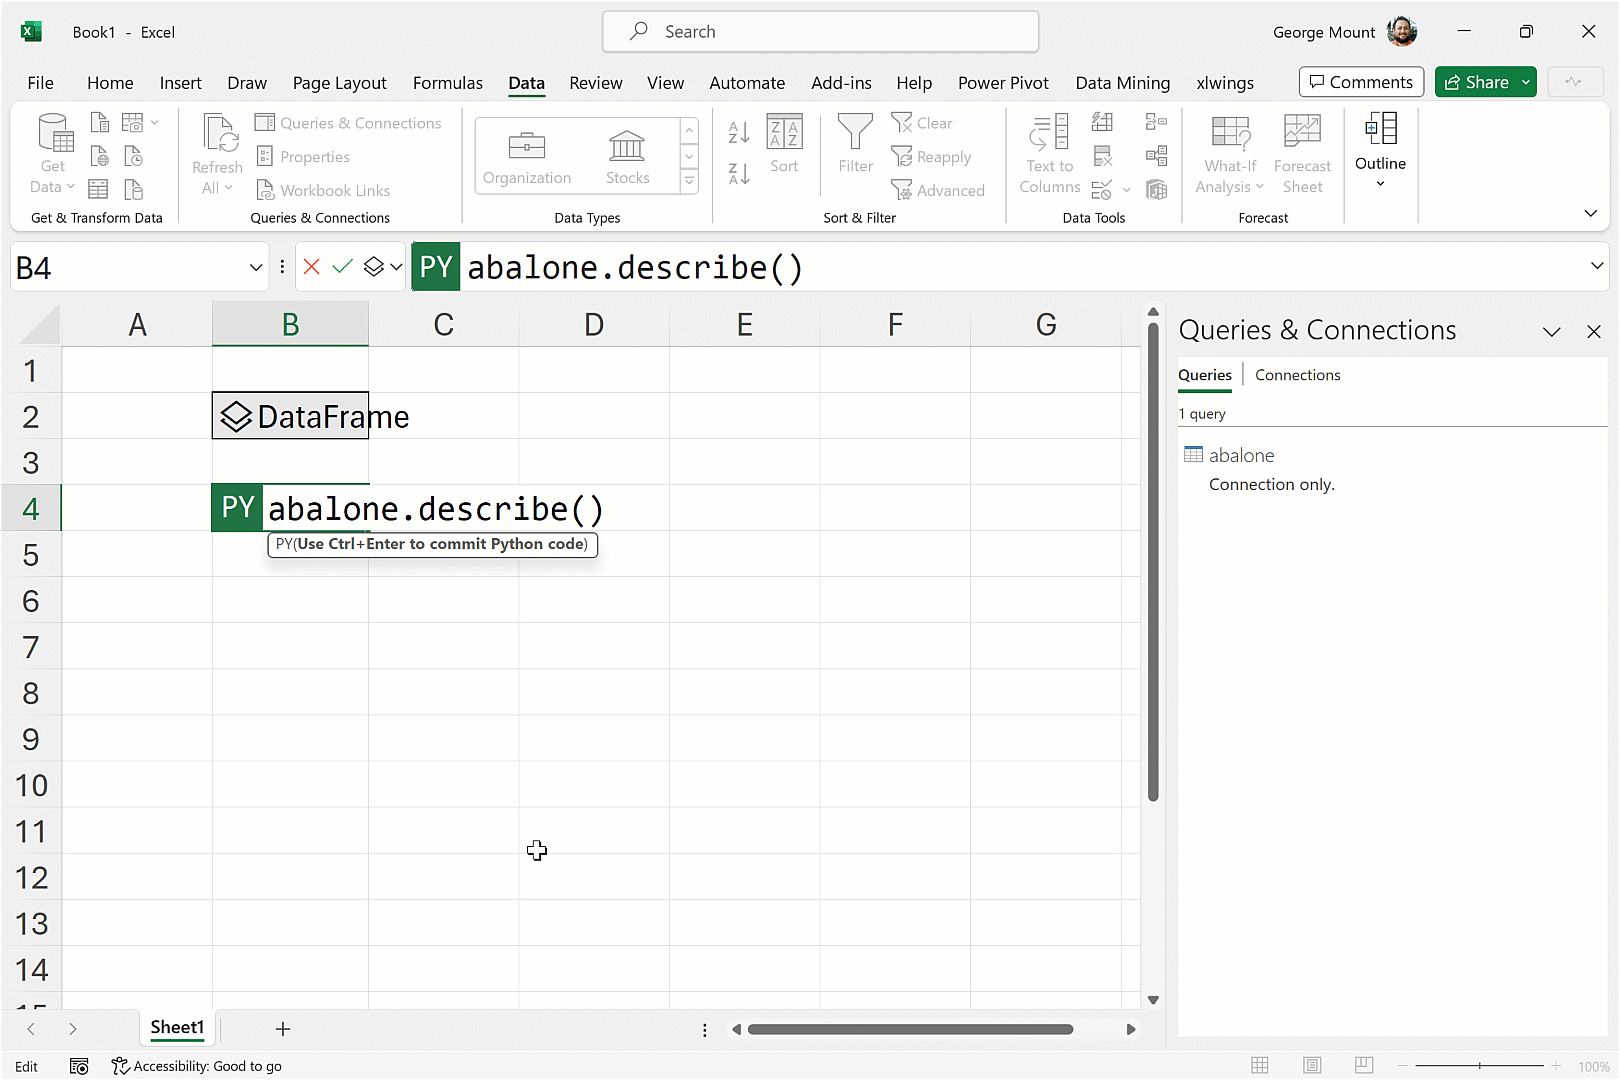The width and height of the screenshot is (1620, 1080).
Task: Click the Outline icon in the ribbon
Action: (1380, 130)
